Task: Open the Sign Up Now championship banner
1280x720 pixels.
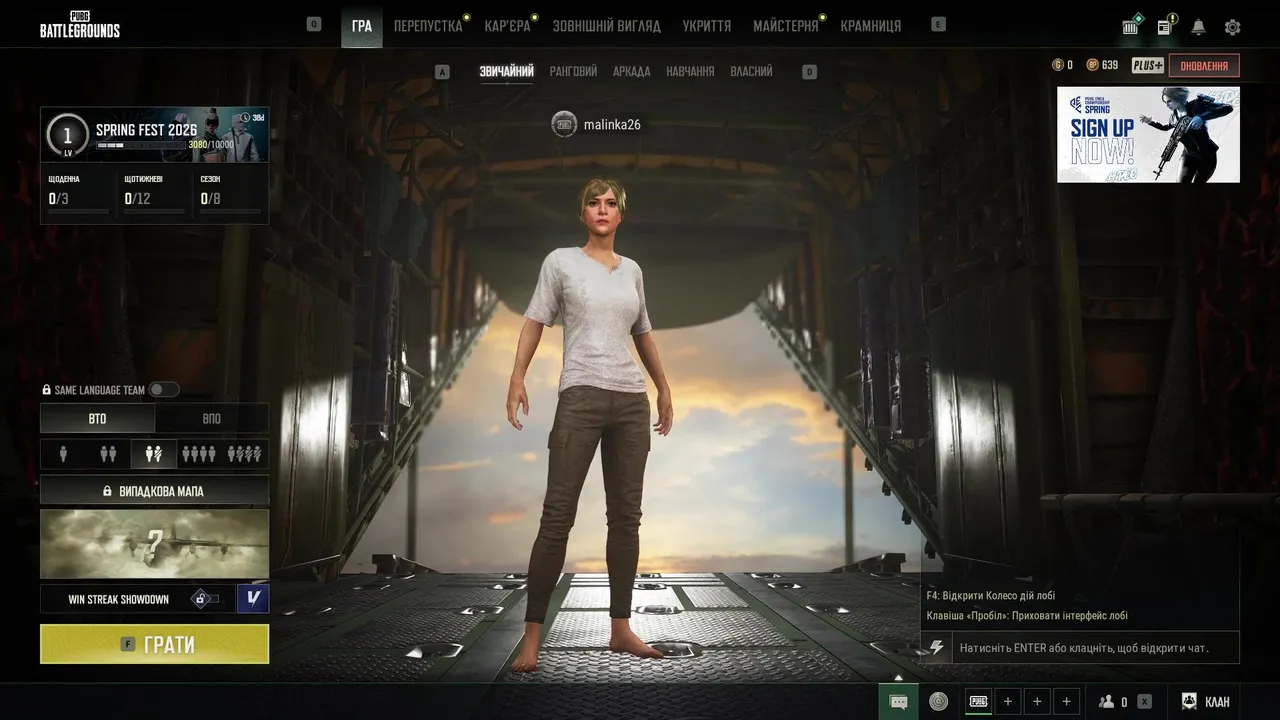Action: point(1148,135)
